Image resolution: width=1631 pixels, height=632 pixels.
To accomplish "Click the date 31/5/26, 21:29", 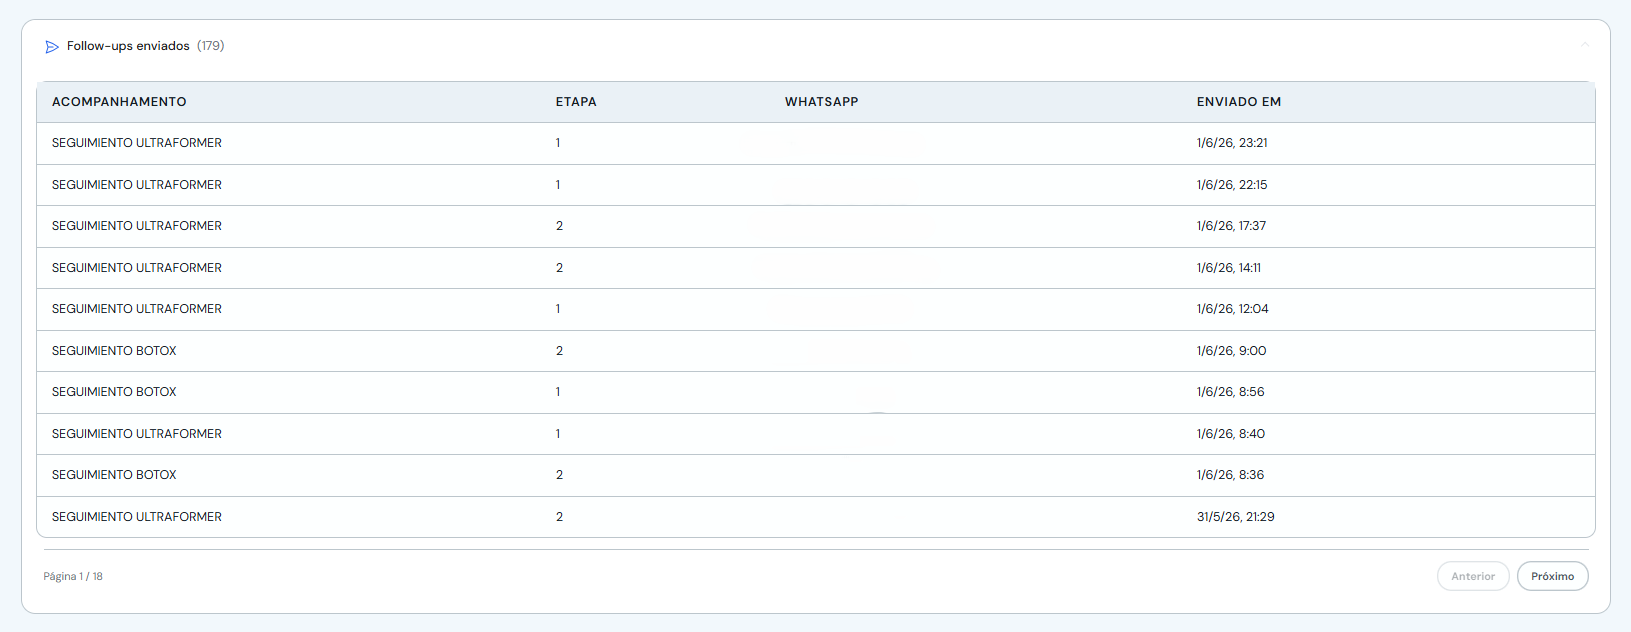I will pyautogui.click(x=1236, y=517).
